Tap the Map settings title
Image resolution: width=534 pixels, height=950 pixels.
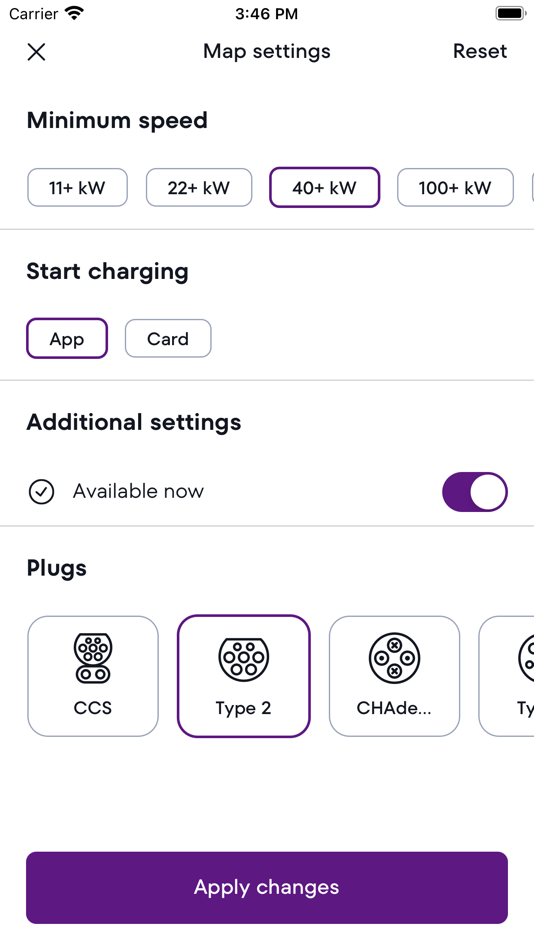click(x=267, y=51)
